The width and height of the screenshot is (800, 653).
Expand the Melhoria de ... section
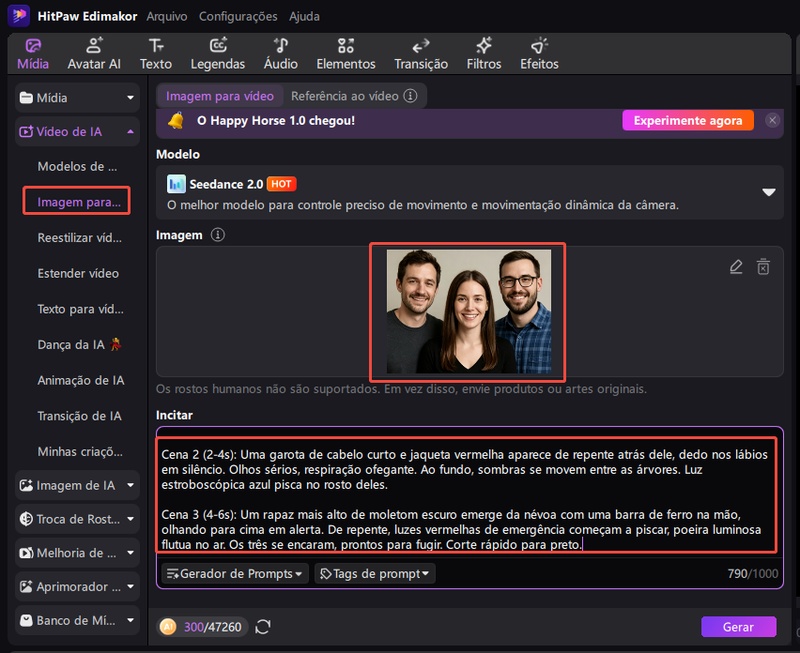(78, 552)
